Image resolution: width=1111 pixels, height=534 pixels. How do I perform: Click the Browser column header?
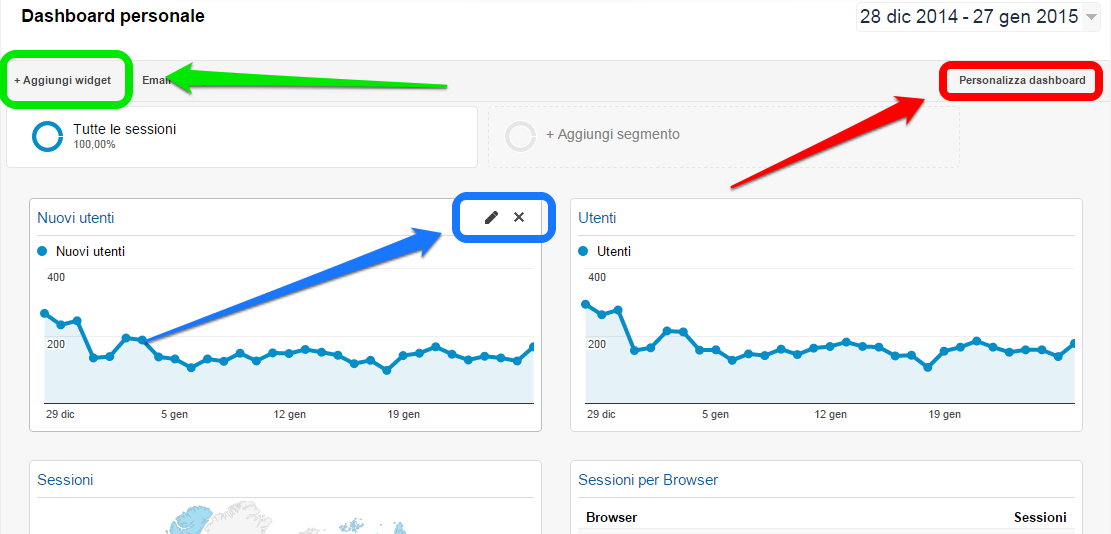point(611,517)
